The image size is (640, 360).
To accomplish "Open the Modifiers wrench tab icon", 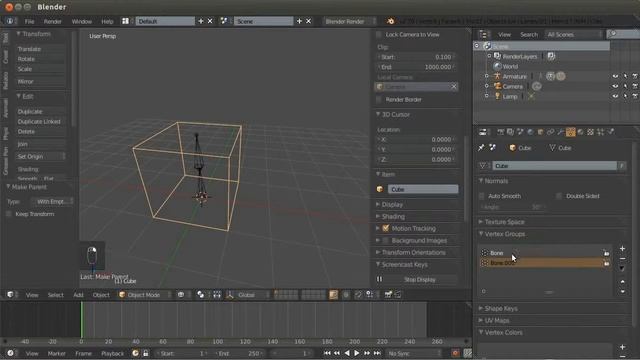I will [x=560, y=132].
